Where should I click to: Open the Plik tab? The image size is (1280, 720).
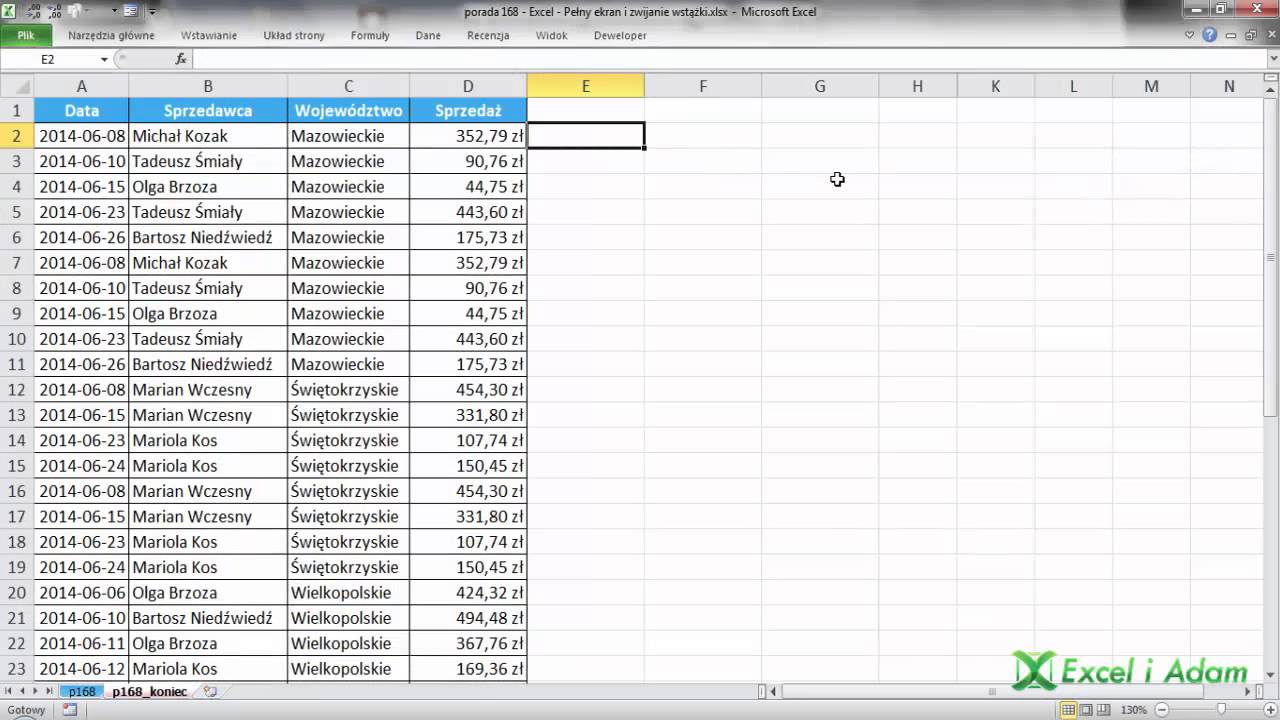pos(26,35)
